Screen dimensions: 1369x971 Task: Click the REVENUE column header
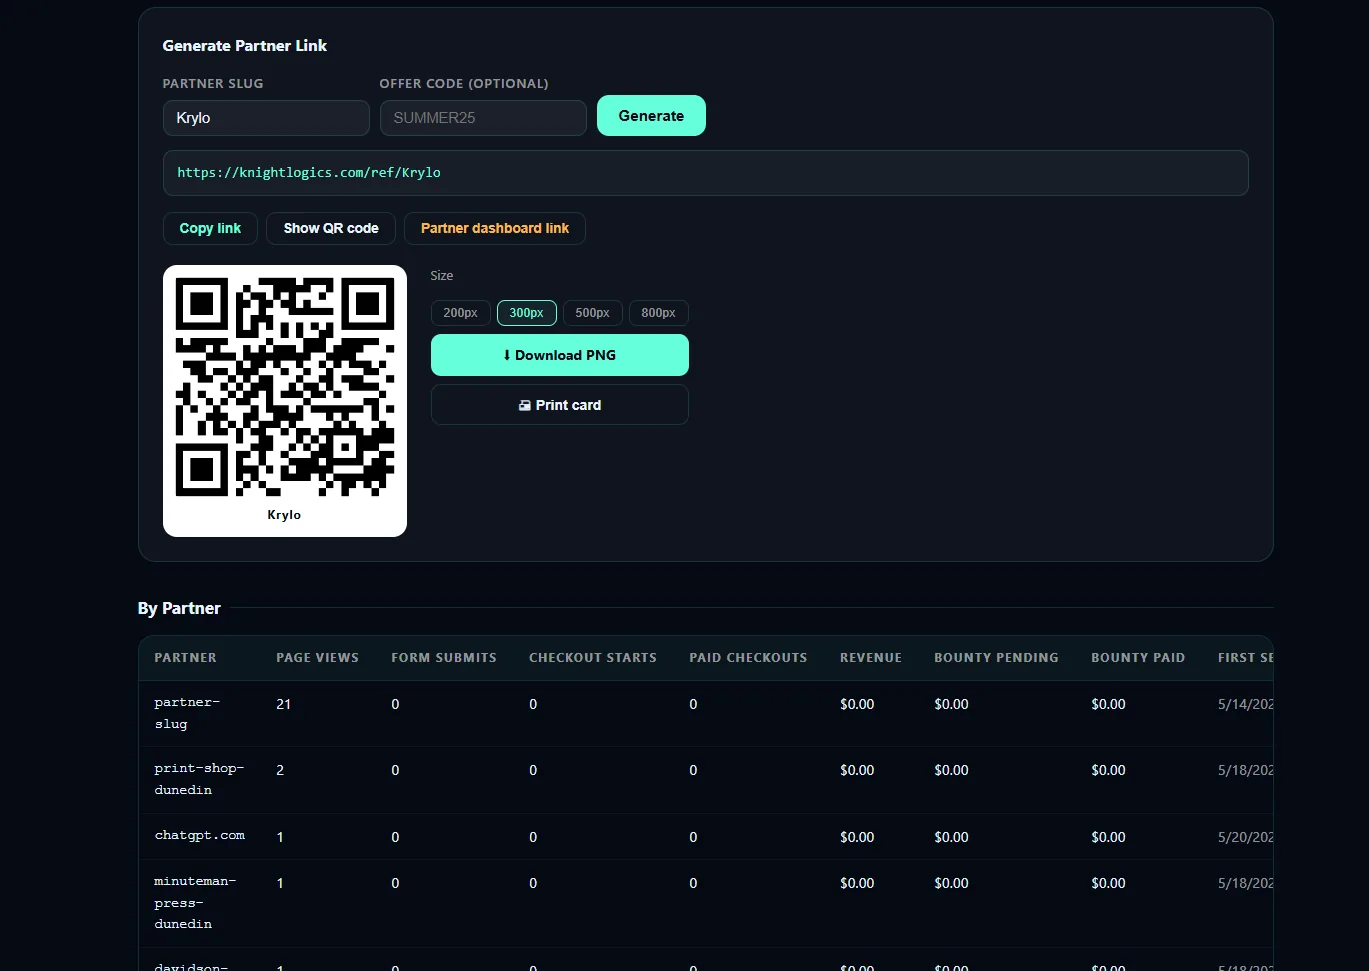(871, 658)
